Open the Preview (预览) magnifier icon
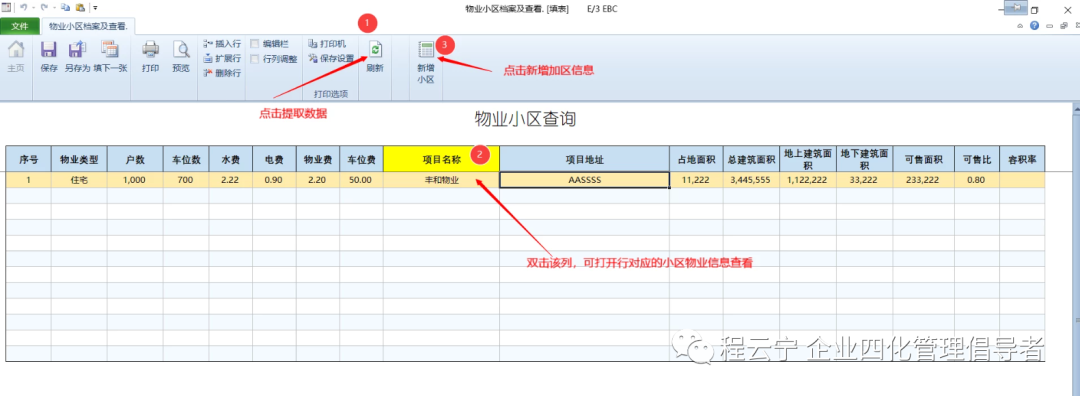1080x396 pixels. tap(180, 50)
